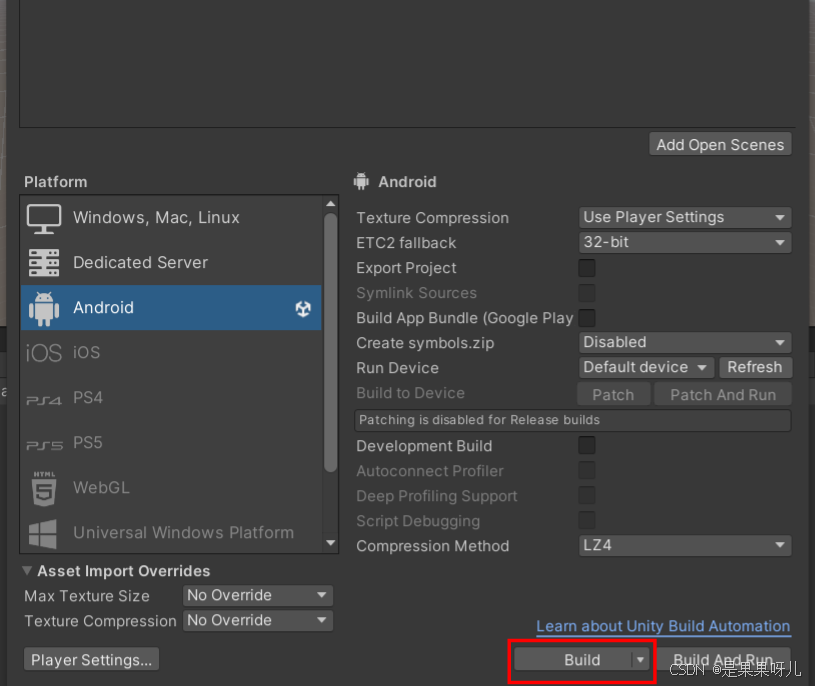Click the Patch button

(613, 394)
